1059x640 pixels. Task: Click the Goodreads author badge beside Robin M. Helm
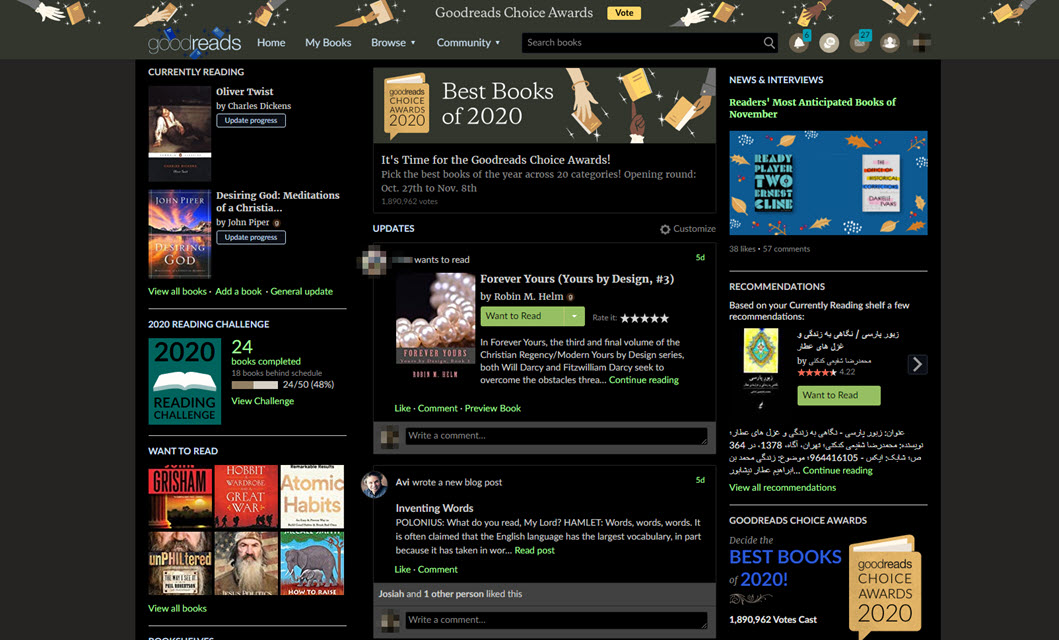point(570,296)
